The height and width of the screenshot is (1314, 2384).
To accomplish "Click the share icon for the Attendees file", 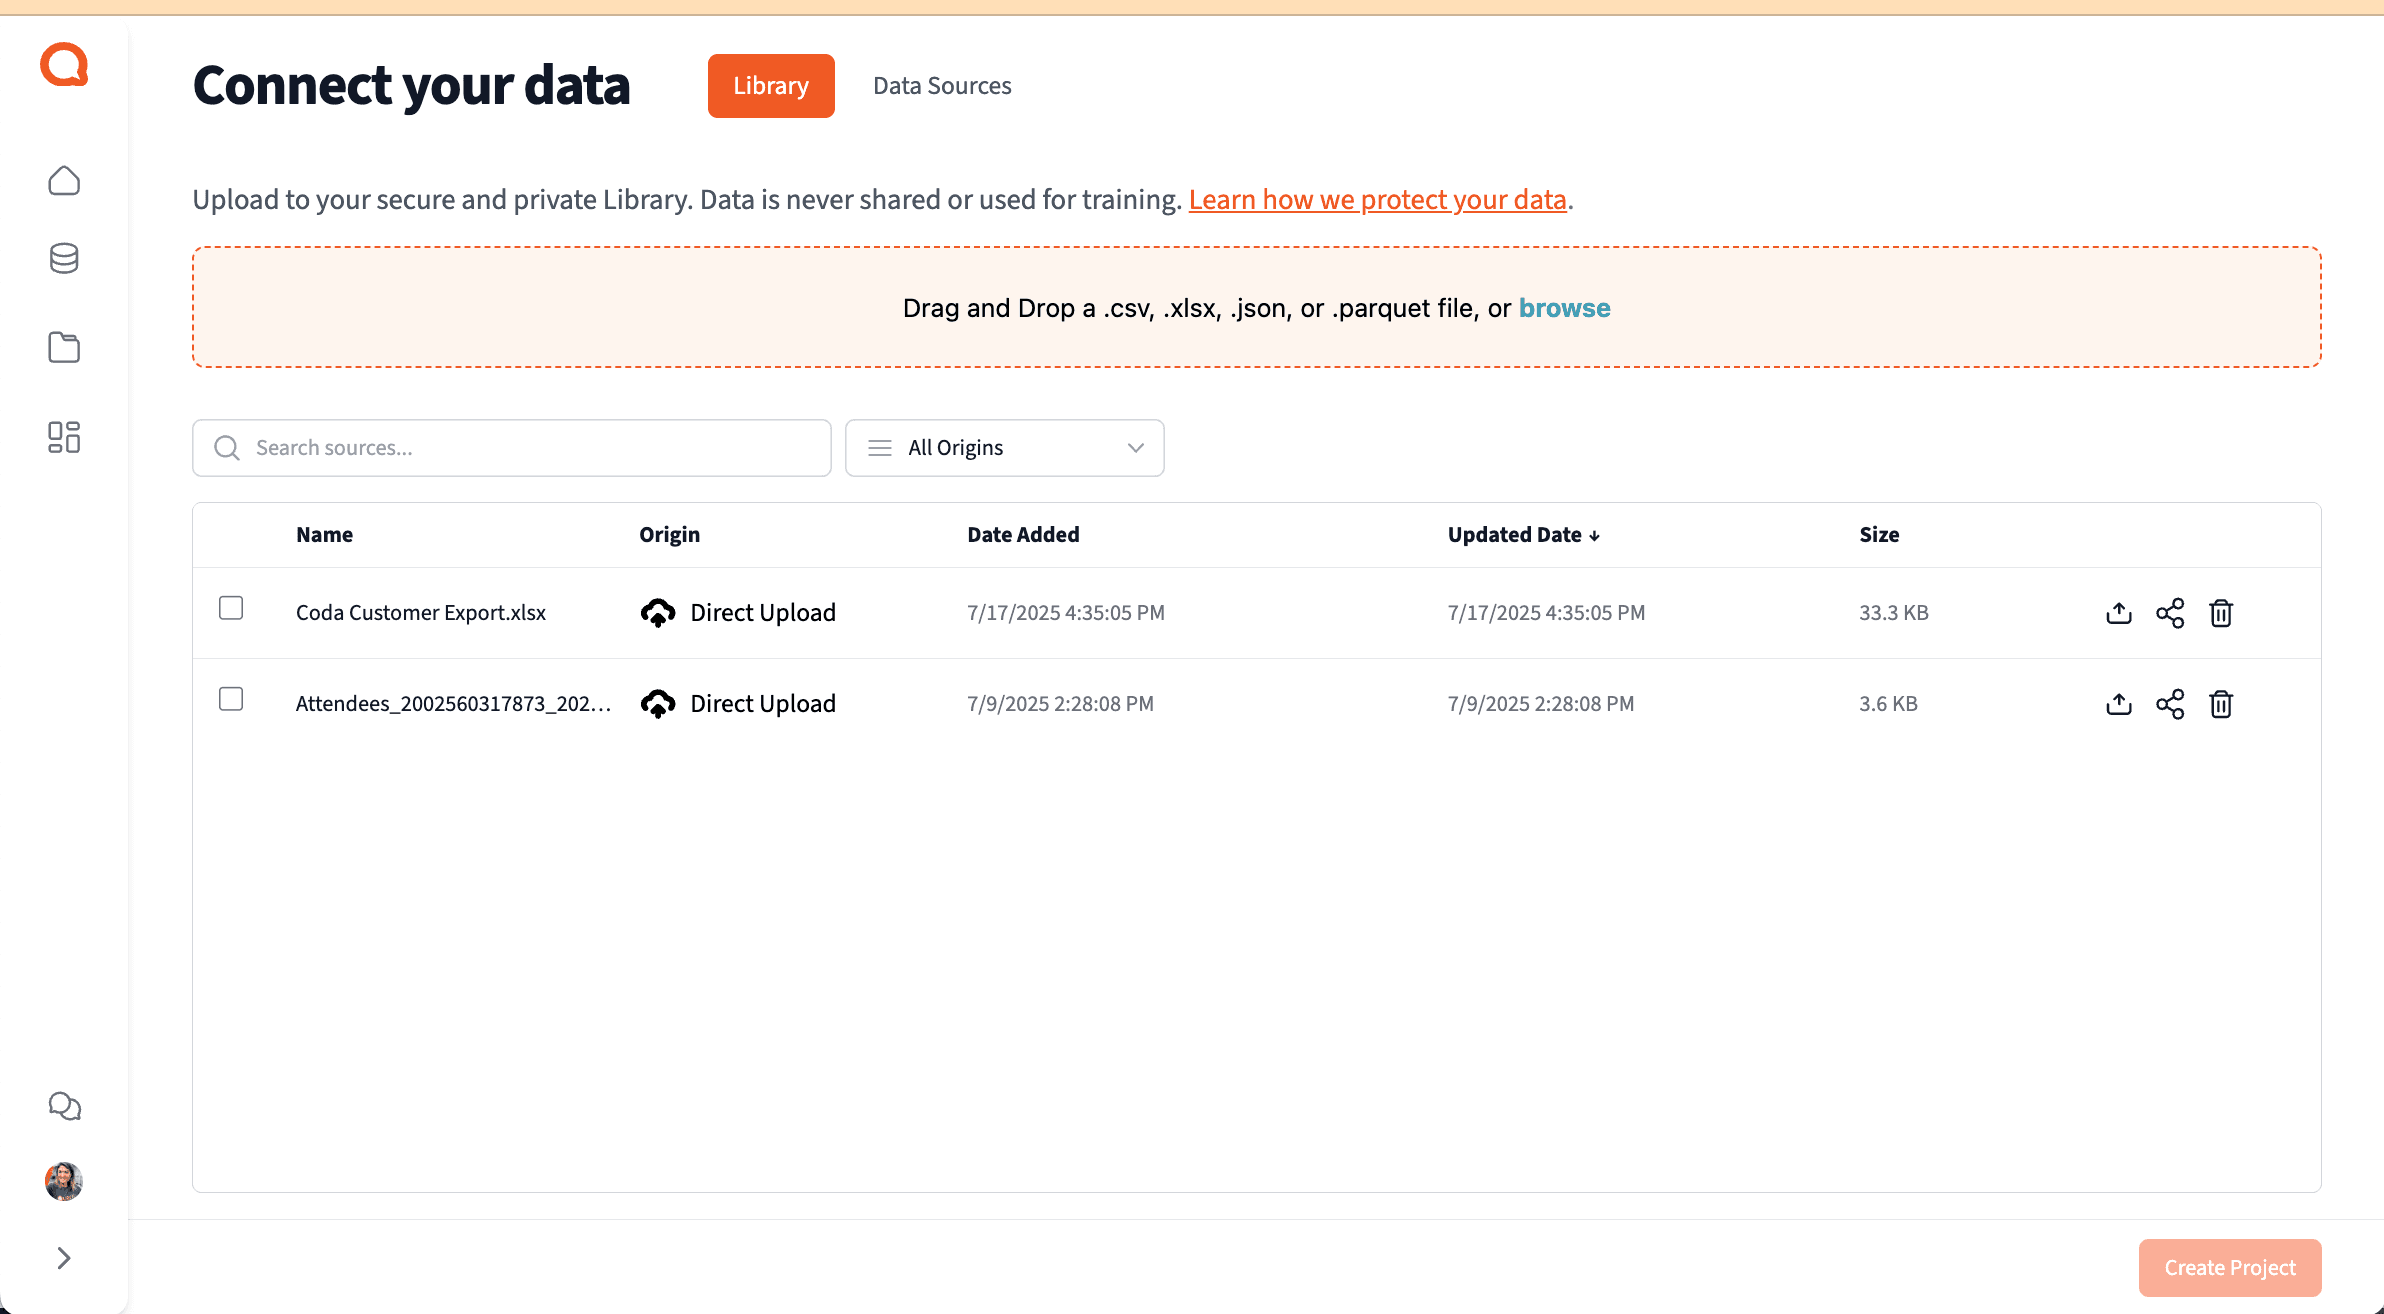I will pyautogui.click(x=2170, y=704).
